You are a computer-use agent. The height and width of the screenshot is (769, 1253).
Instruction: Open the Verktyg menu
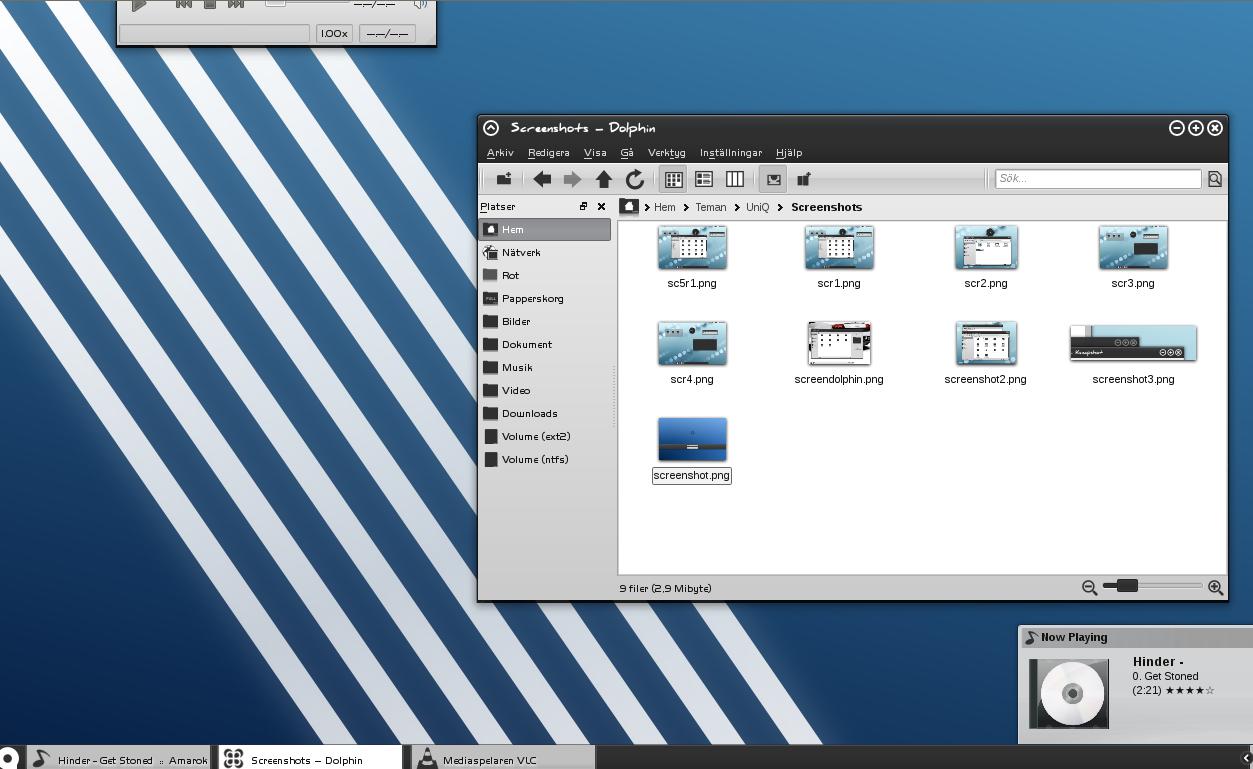[x=666, y=153]
